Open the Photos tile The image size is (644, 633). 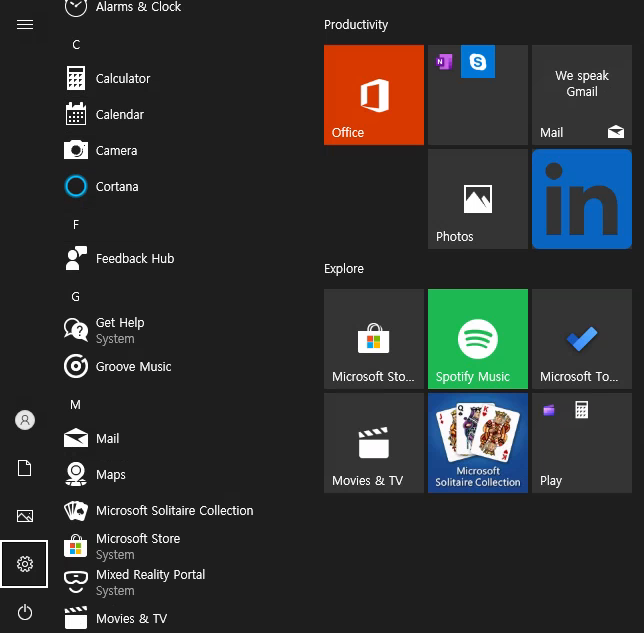478,199
